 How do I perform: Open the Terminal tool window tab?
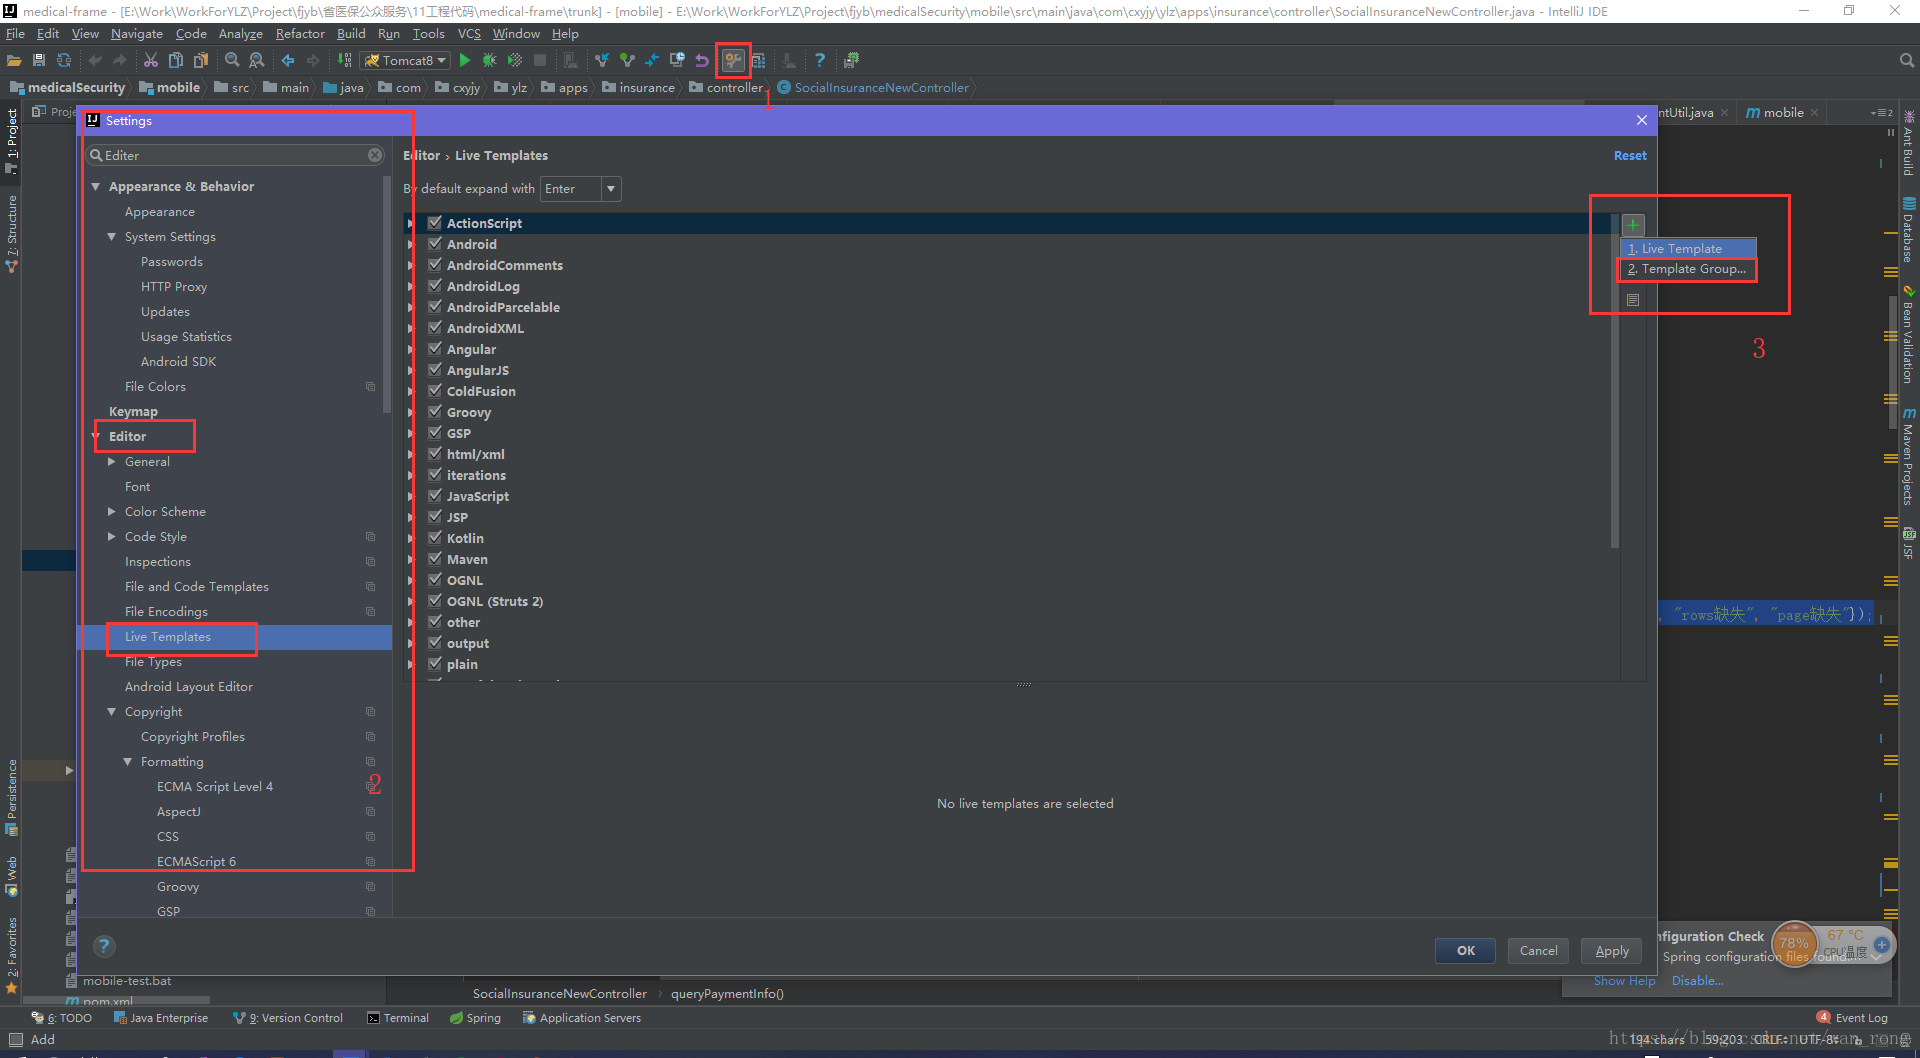point(398,1018)
